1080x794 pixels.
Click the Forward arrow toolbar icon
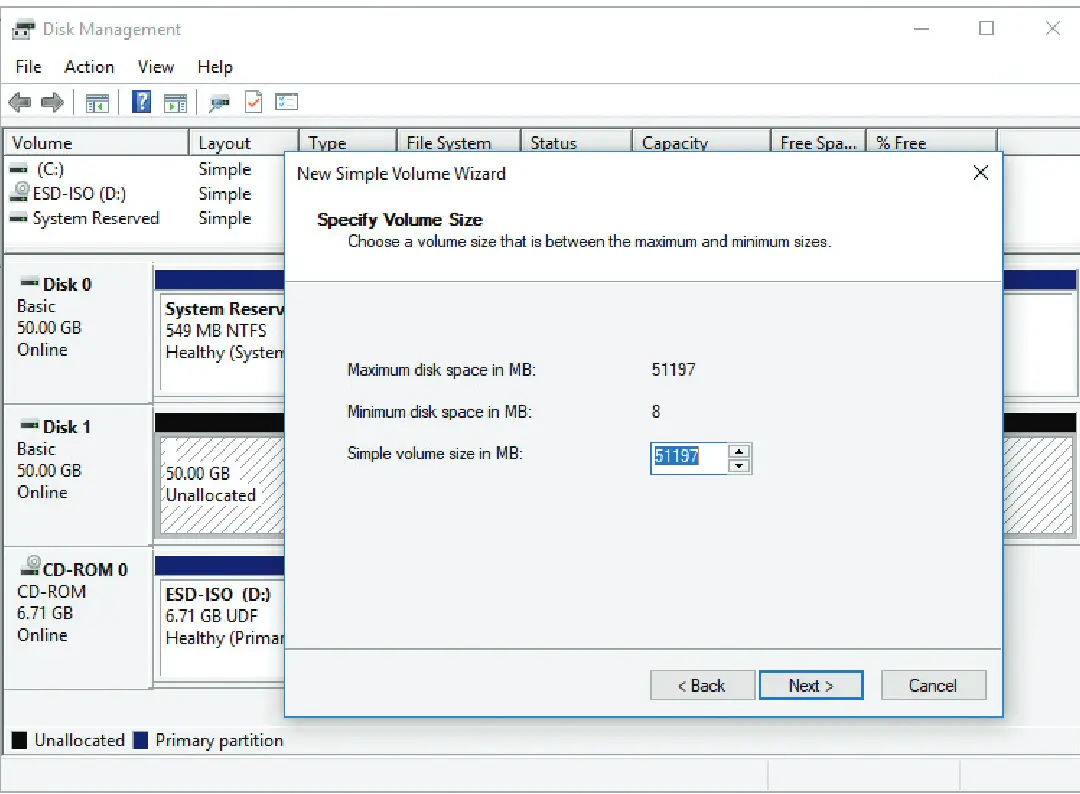pyautogui.click(x=52, y=102)
